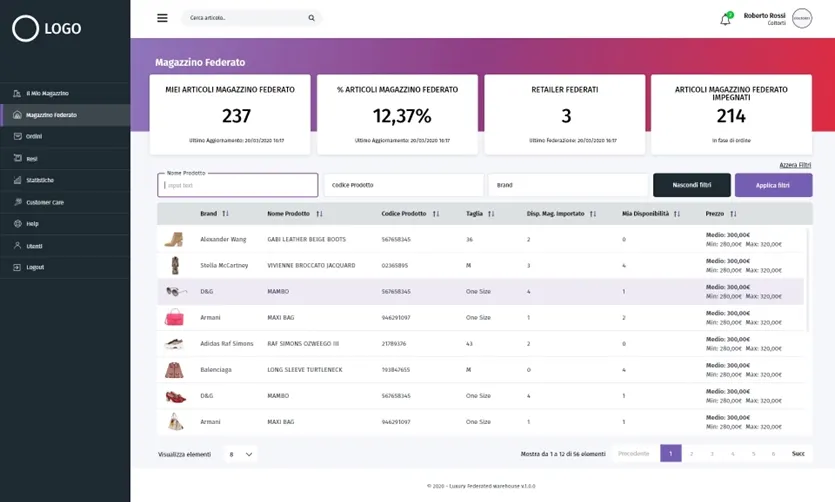Screen dimensions: 835x502
Task: Click % Articoli Magazzino Federato card
Action: (397, 114)
